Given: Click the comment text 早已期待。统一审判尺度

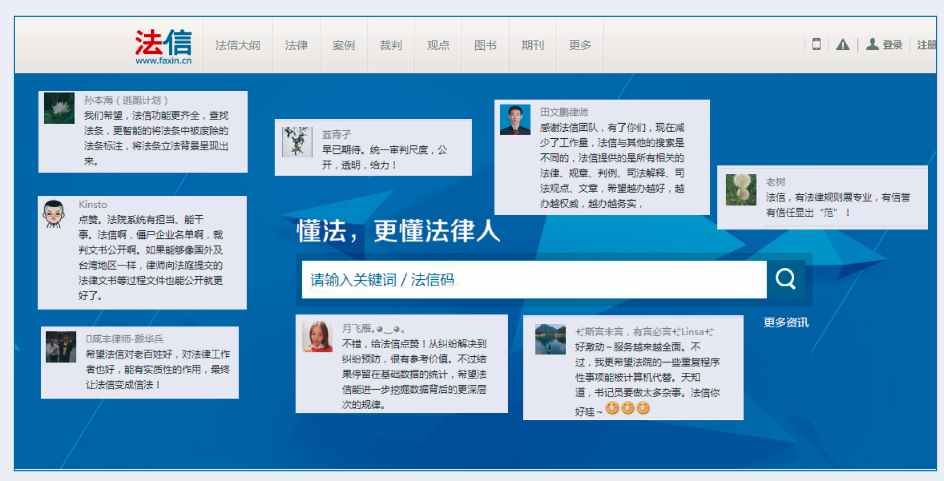Looking at the screenshot, I should 385,157.
